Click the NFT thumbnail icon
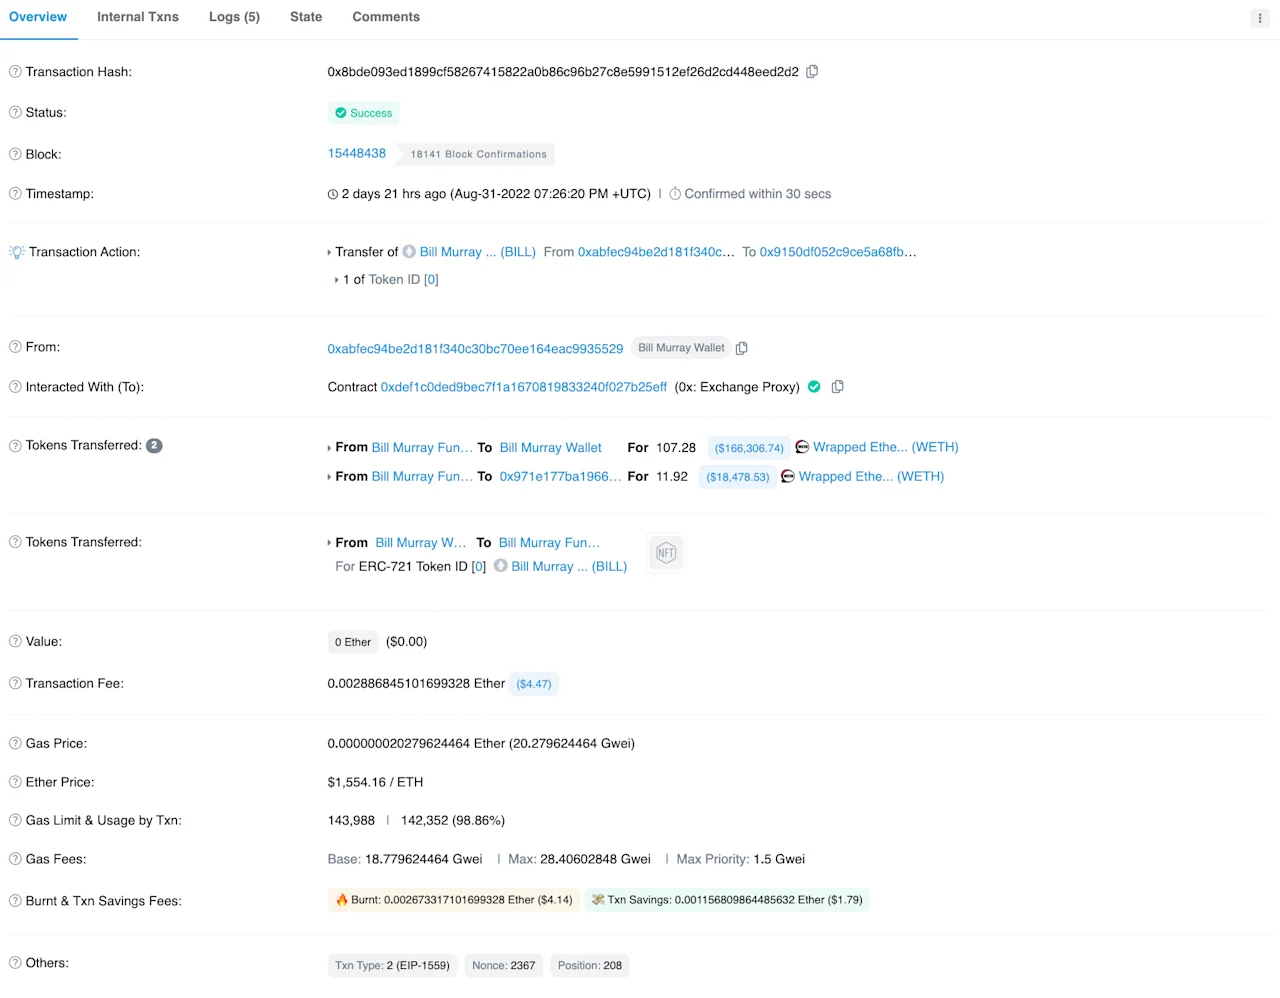Viewport: 1280px width, 998px height. [666, 553]
